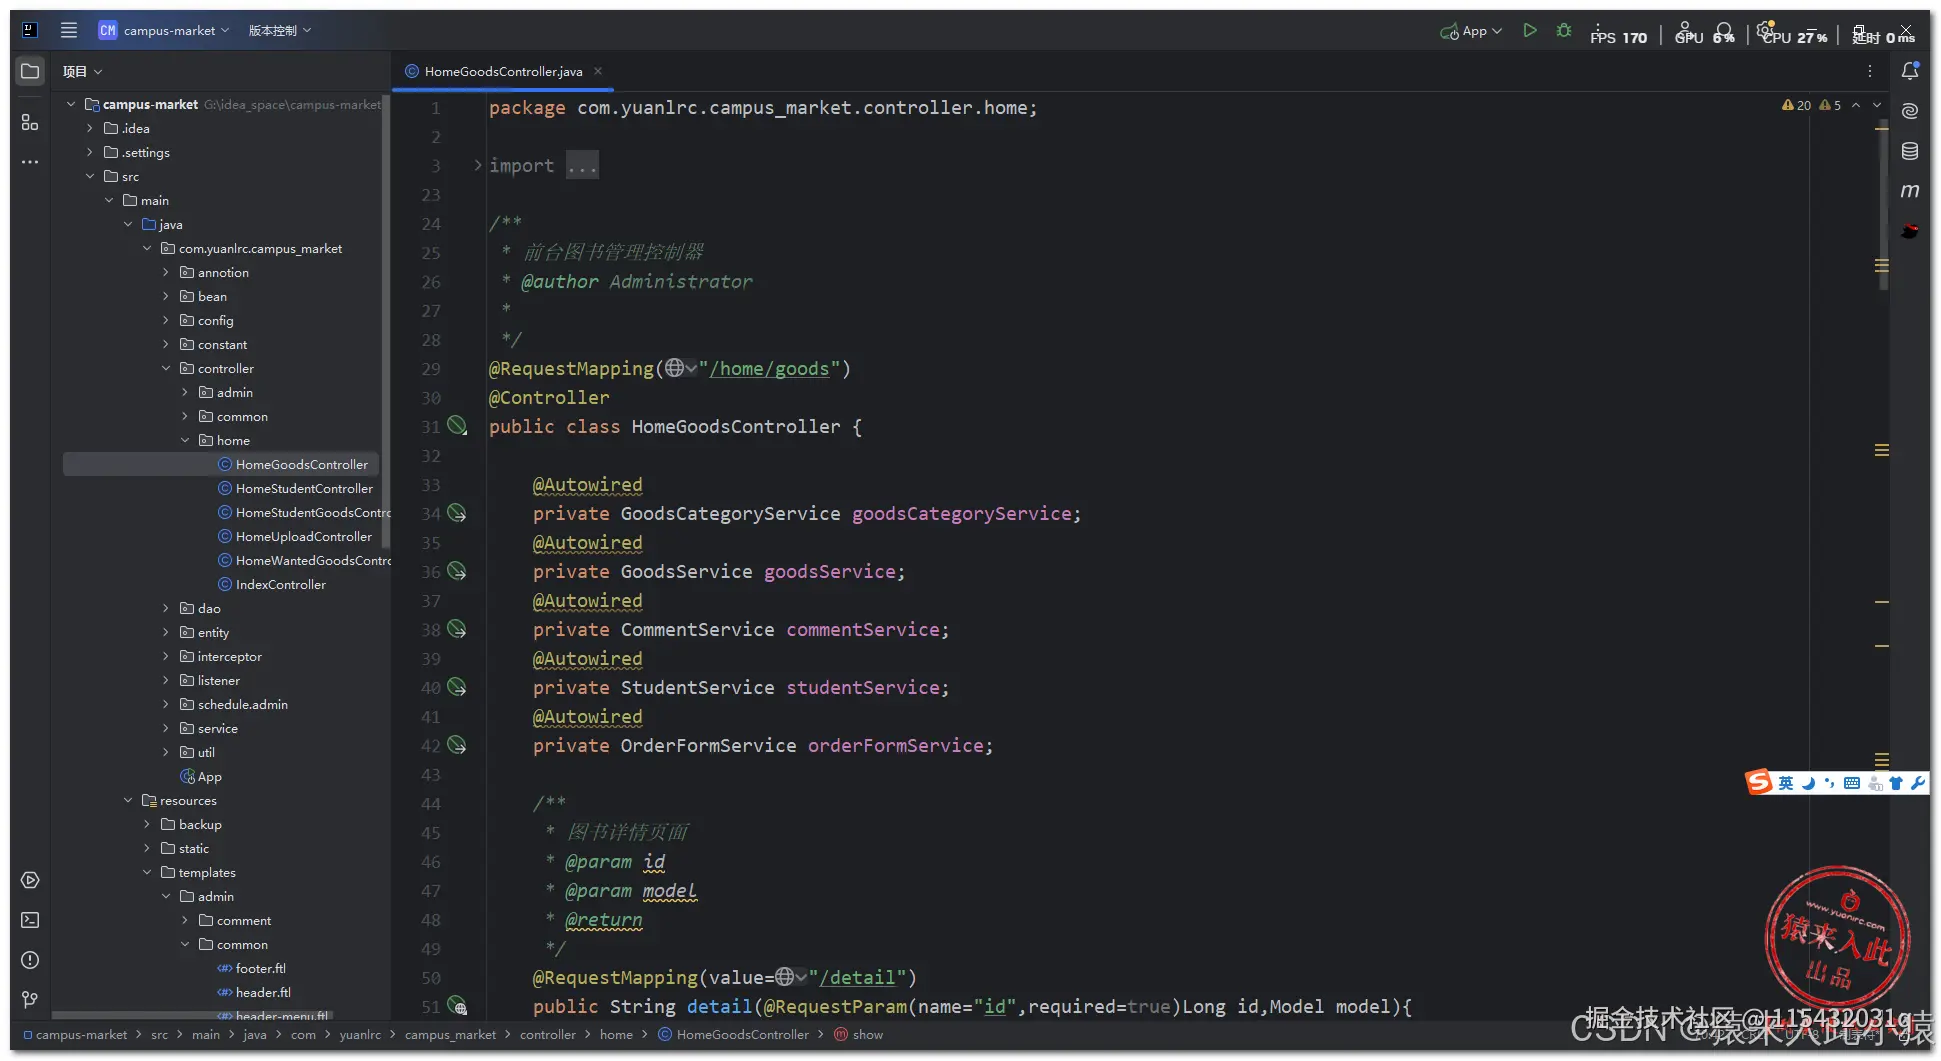Image resolution: width=1941 pixels, height=1061 pixels.
Task: Select footer.ftl in the project tree
Action: [x=260, y=968]
